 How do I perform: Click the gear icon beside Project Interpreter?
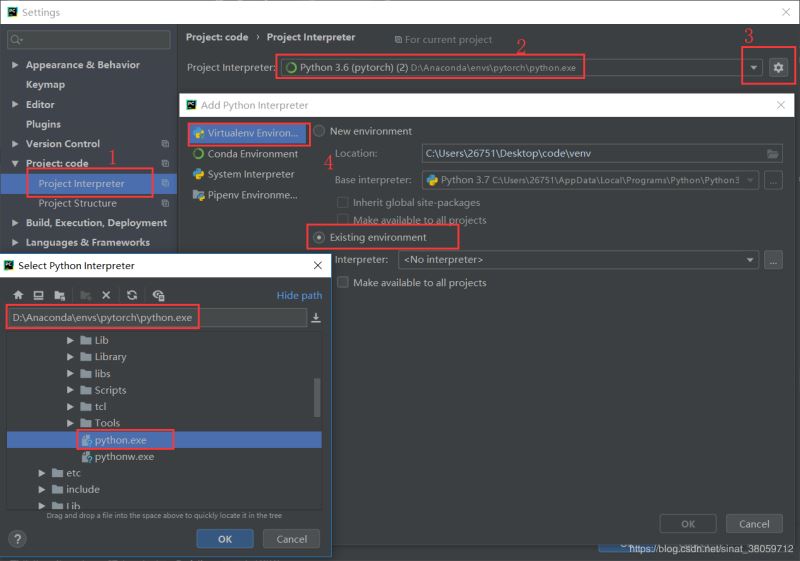tap(778, 67)
